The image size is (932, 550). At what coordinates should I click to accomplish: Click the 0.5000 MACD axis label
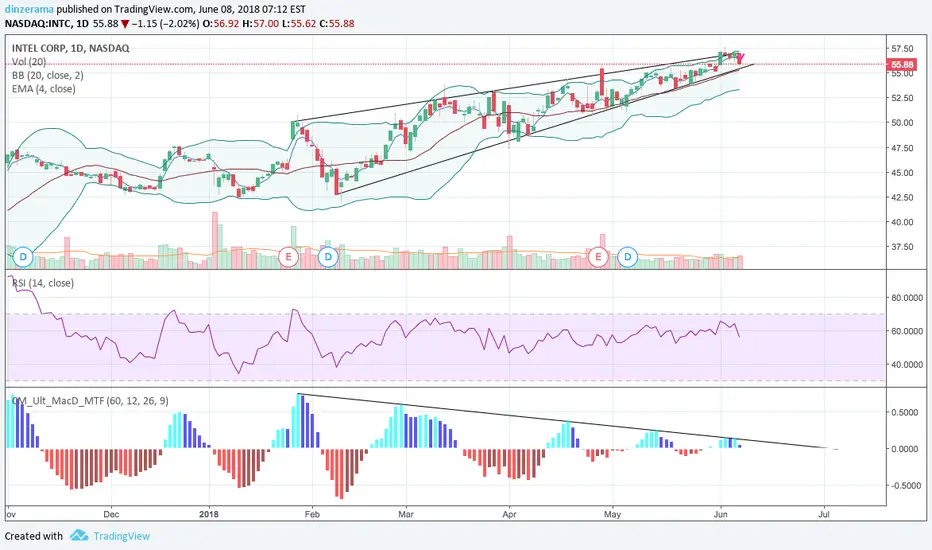click(906, 413)
